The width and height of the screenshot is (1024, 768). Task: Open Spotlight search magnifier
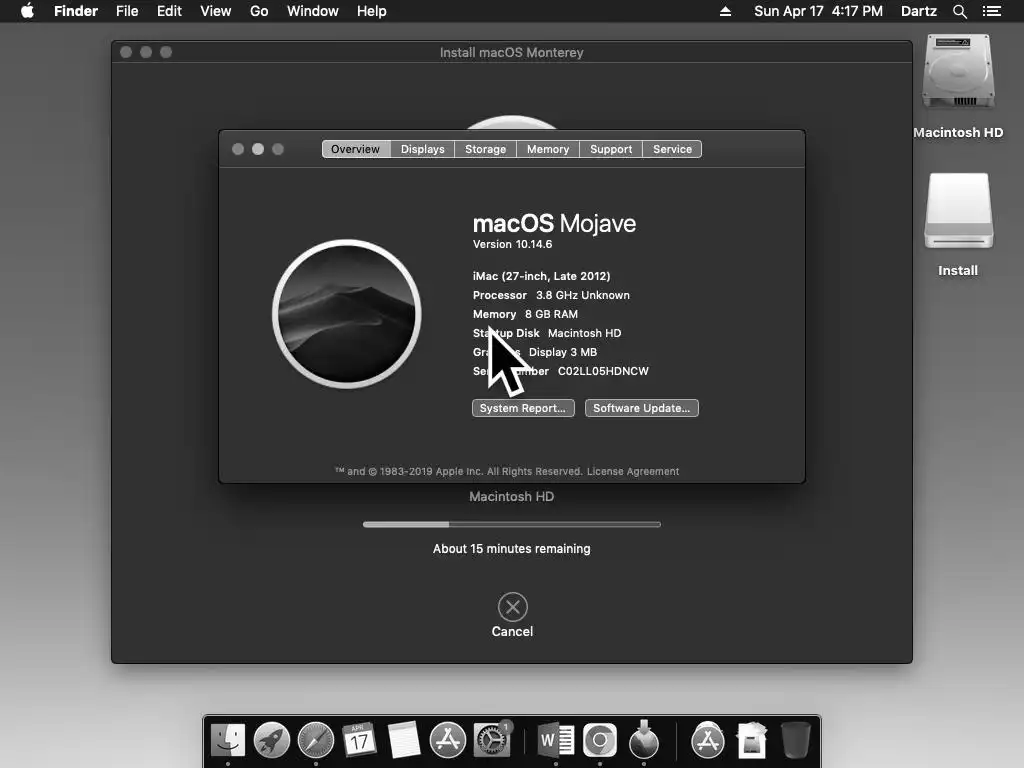point(959,11)
